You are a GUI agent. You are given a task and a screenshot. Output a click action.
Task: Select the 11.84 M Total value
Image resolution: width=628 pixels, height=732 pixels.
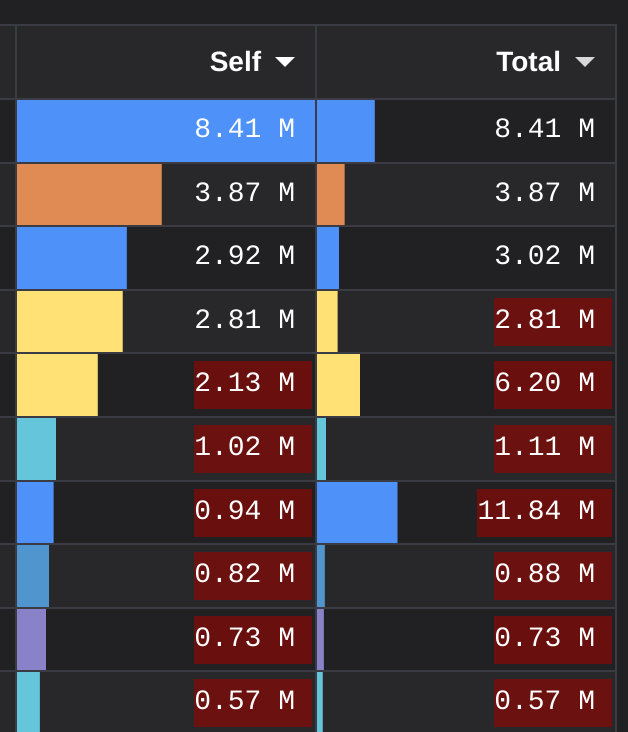(x=544, y=513)
